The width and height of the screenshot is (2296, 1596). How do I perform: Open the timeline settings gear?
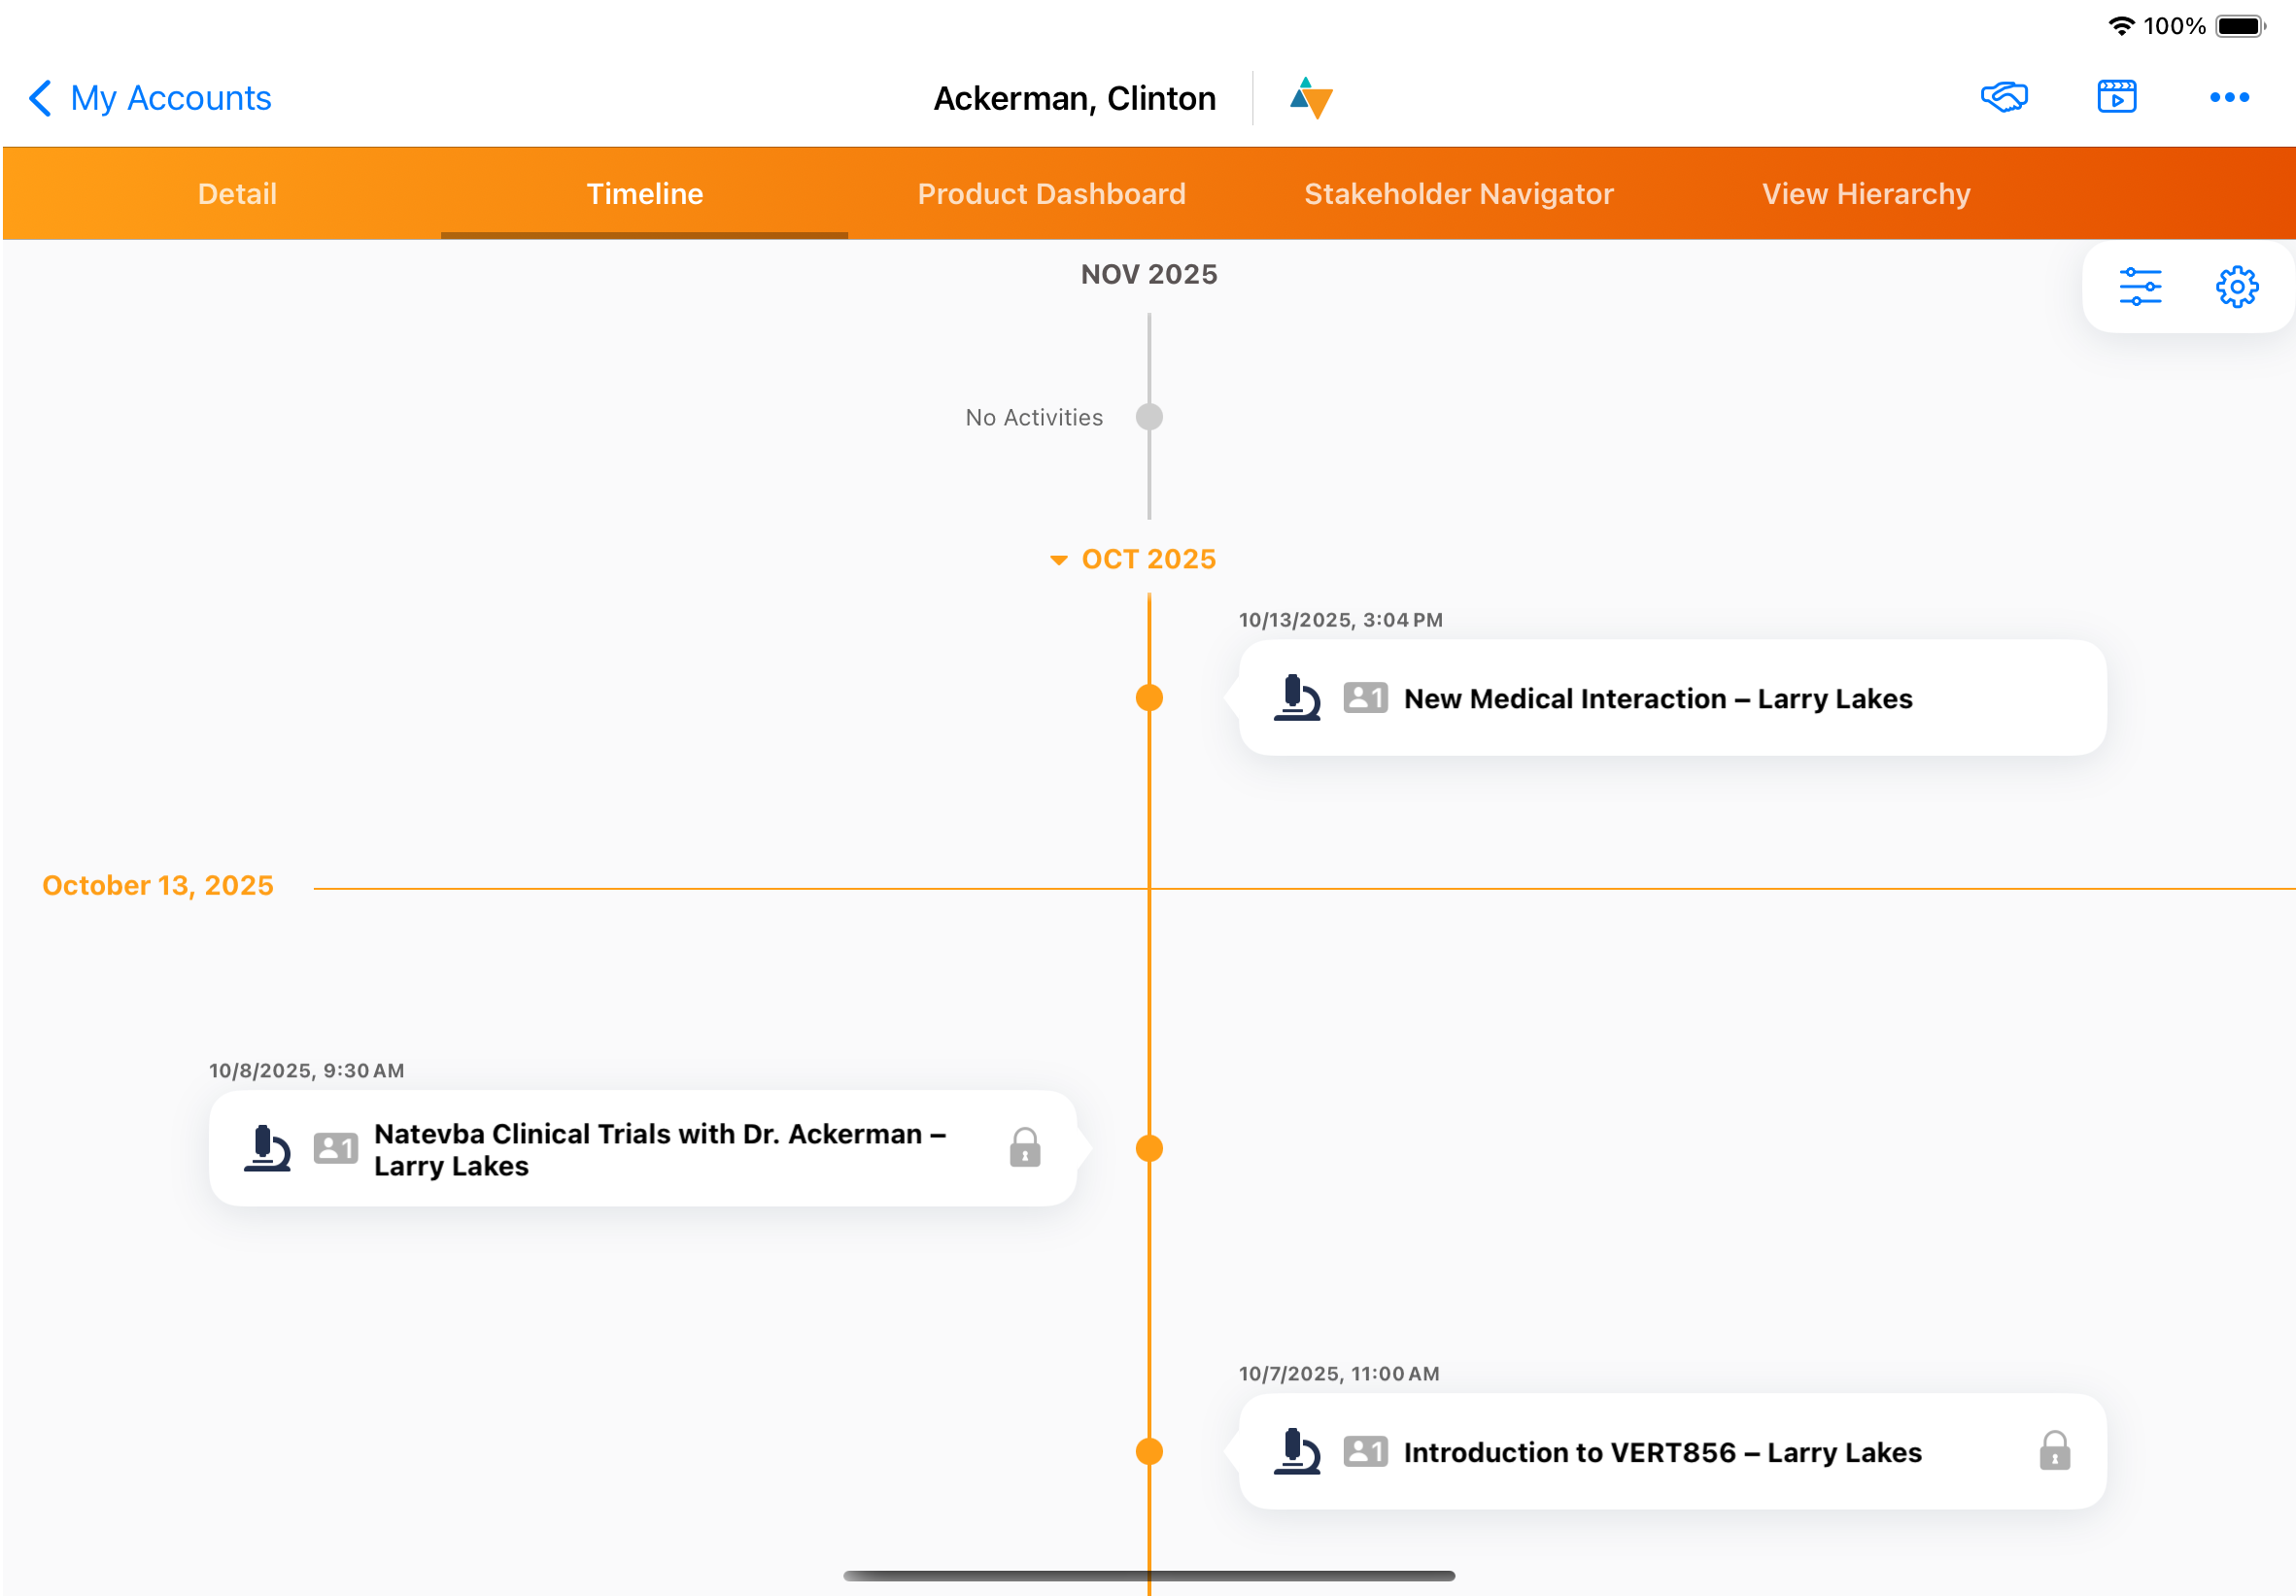[x=2237, y=286]
